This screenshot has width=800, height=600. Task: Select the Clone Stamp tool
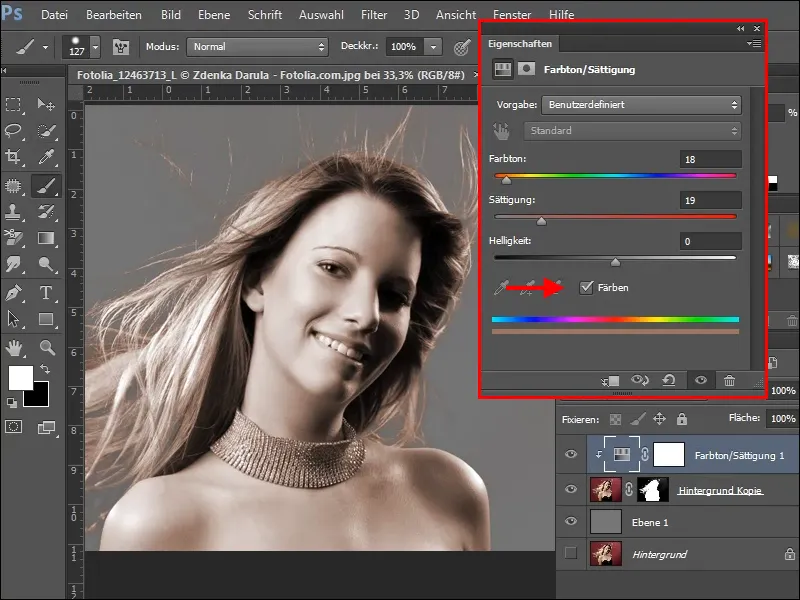(13, 212)
